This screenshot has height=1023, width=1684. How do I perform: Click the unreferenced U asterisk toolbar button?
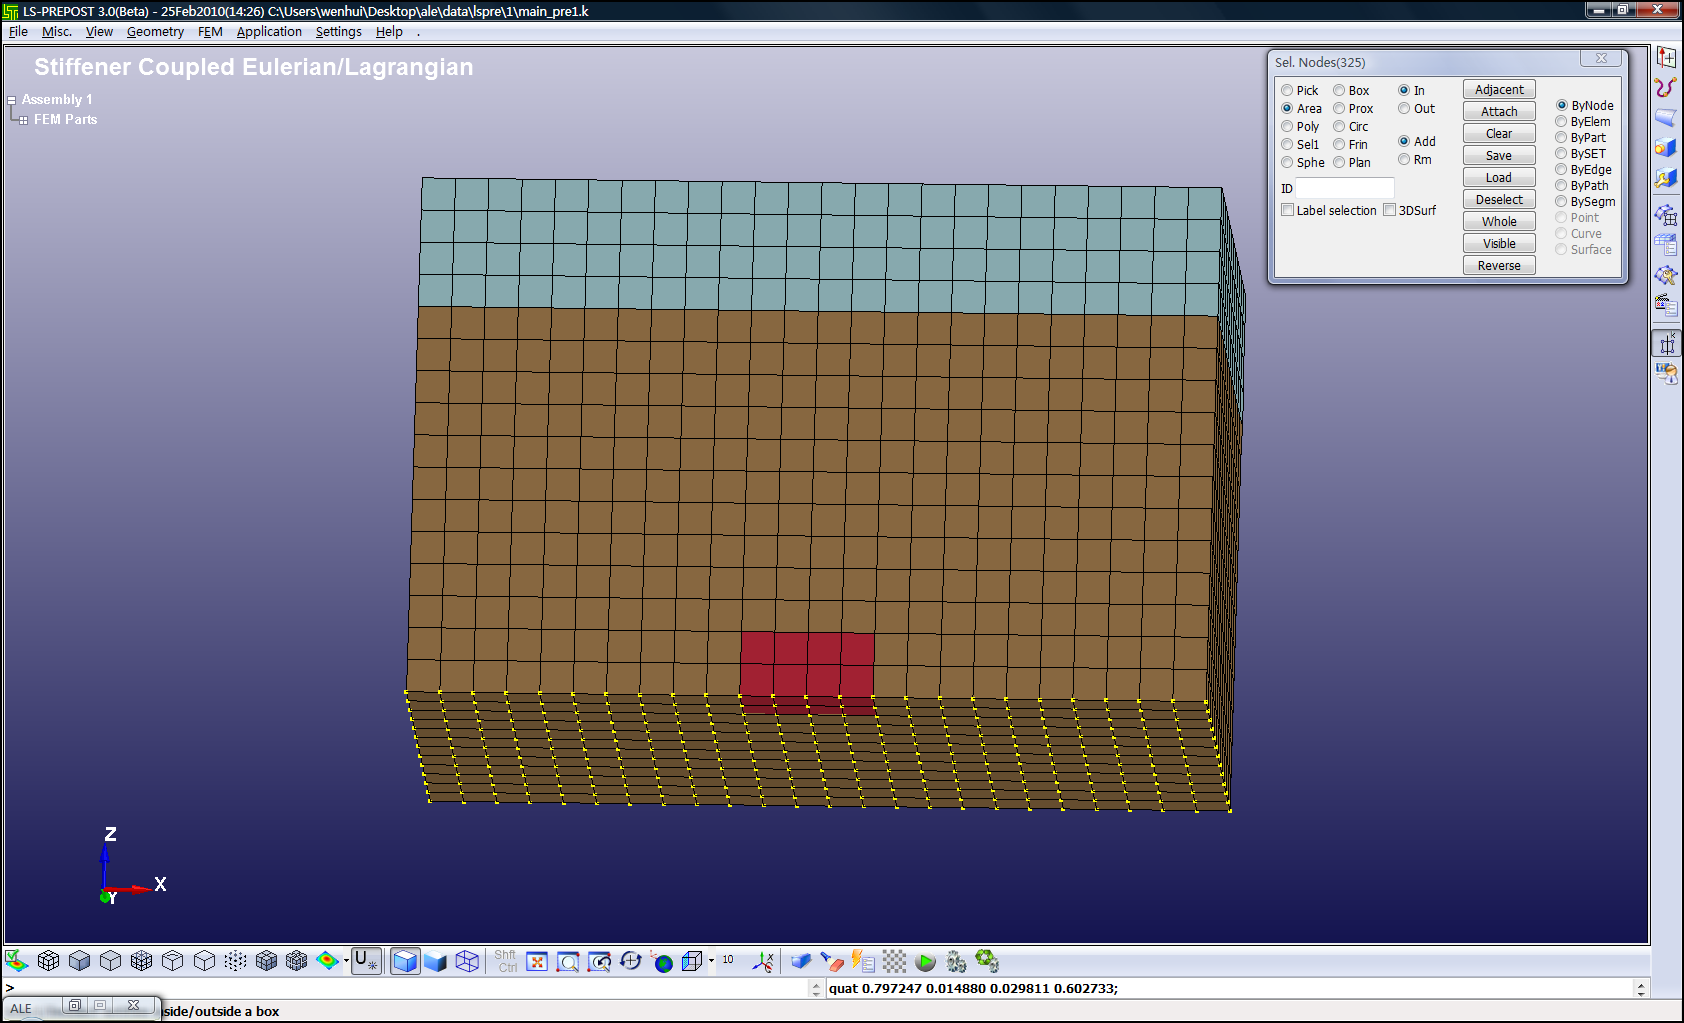coord(366,962)
